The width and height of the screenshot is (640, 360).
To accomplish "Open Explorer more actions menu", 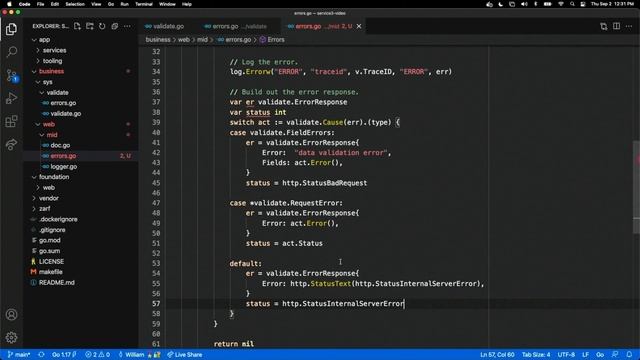I will [127, 26].
